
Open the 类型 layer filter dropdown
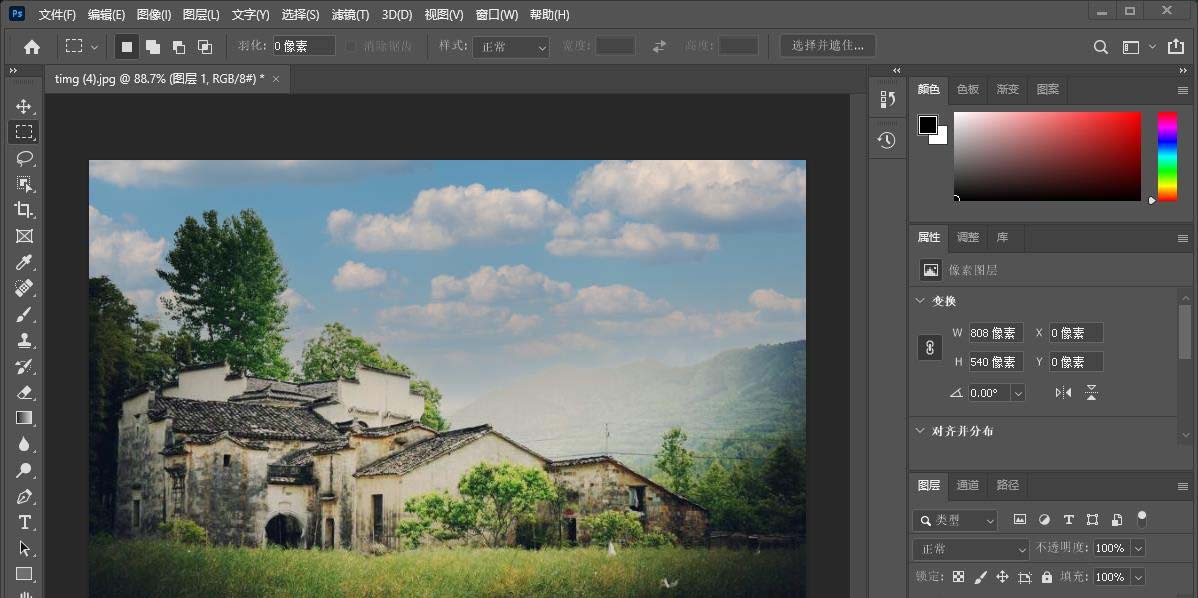click(955, 520)
